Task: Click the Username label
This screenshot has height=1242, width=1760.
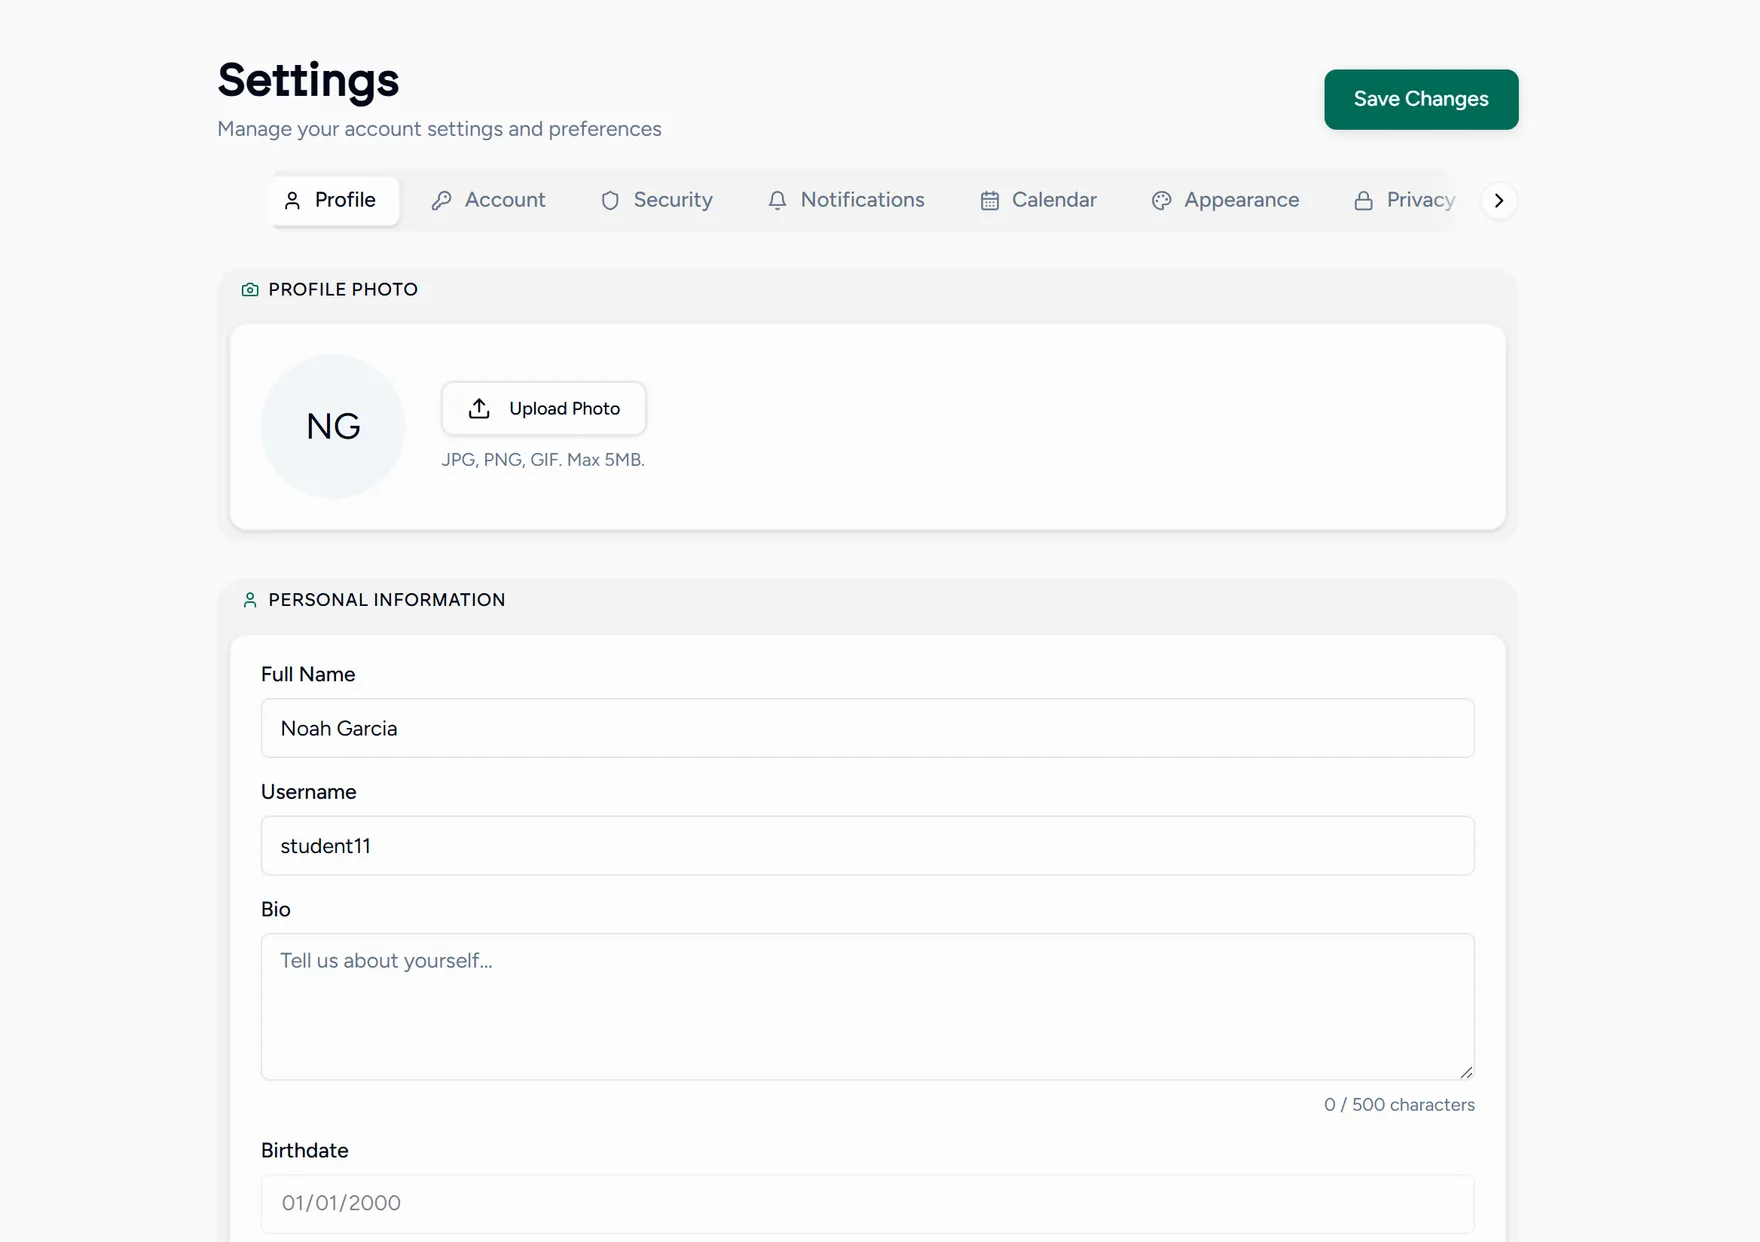Action: pyautogui.click(x=308, y=792)
